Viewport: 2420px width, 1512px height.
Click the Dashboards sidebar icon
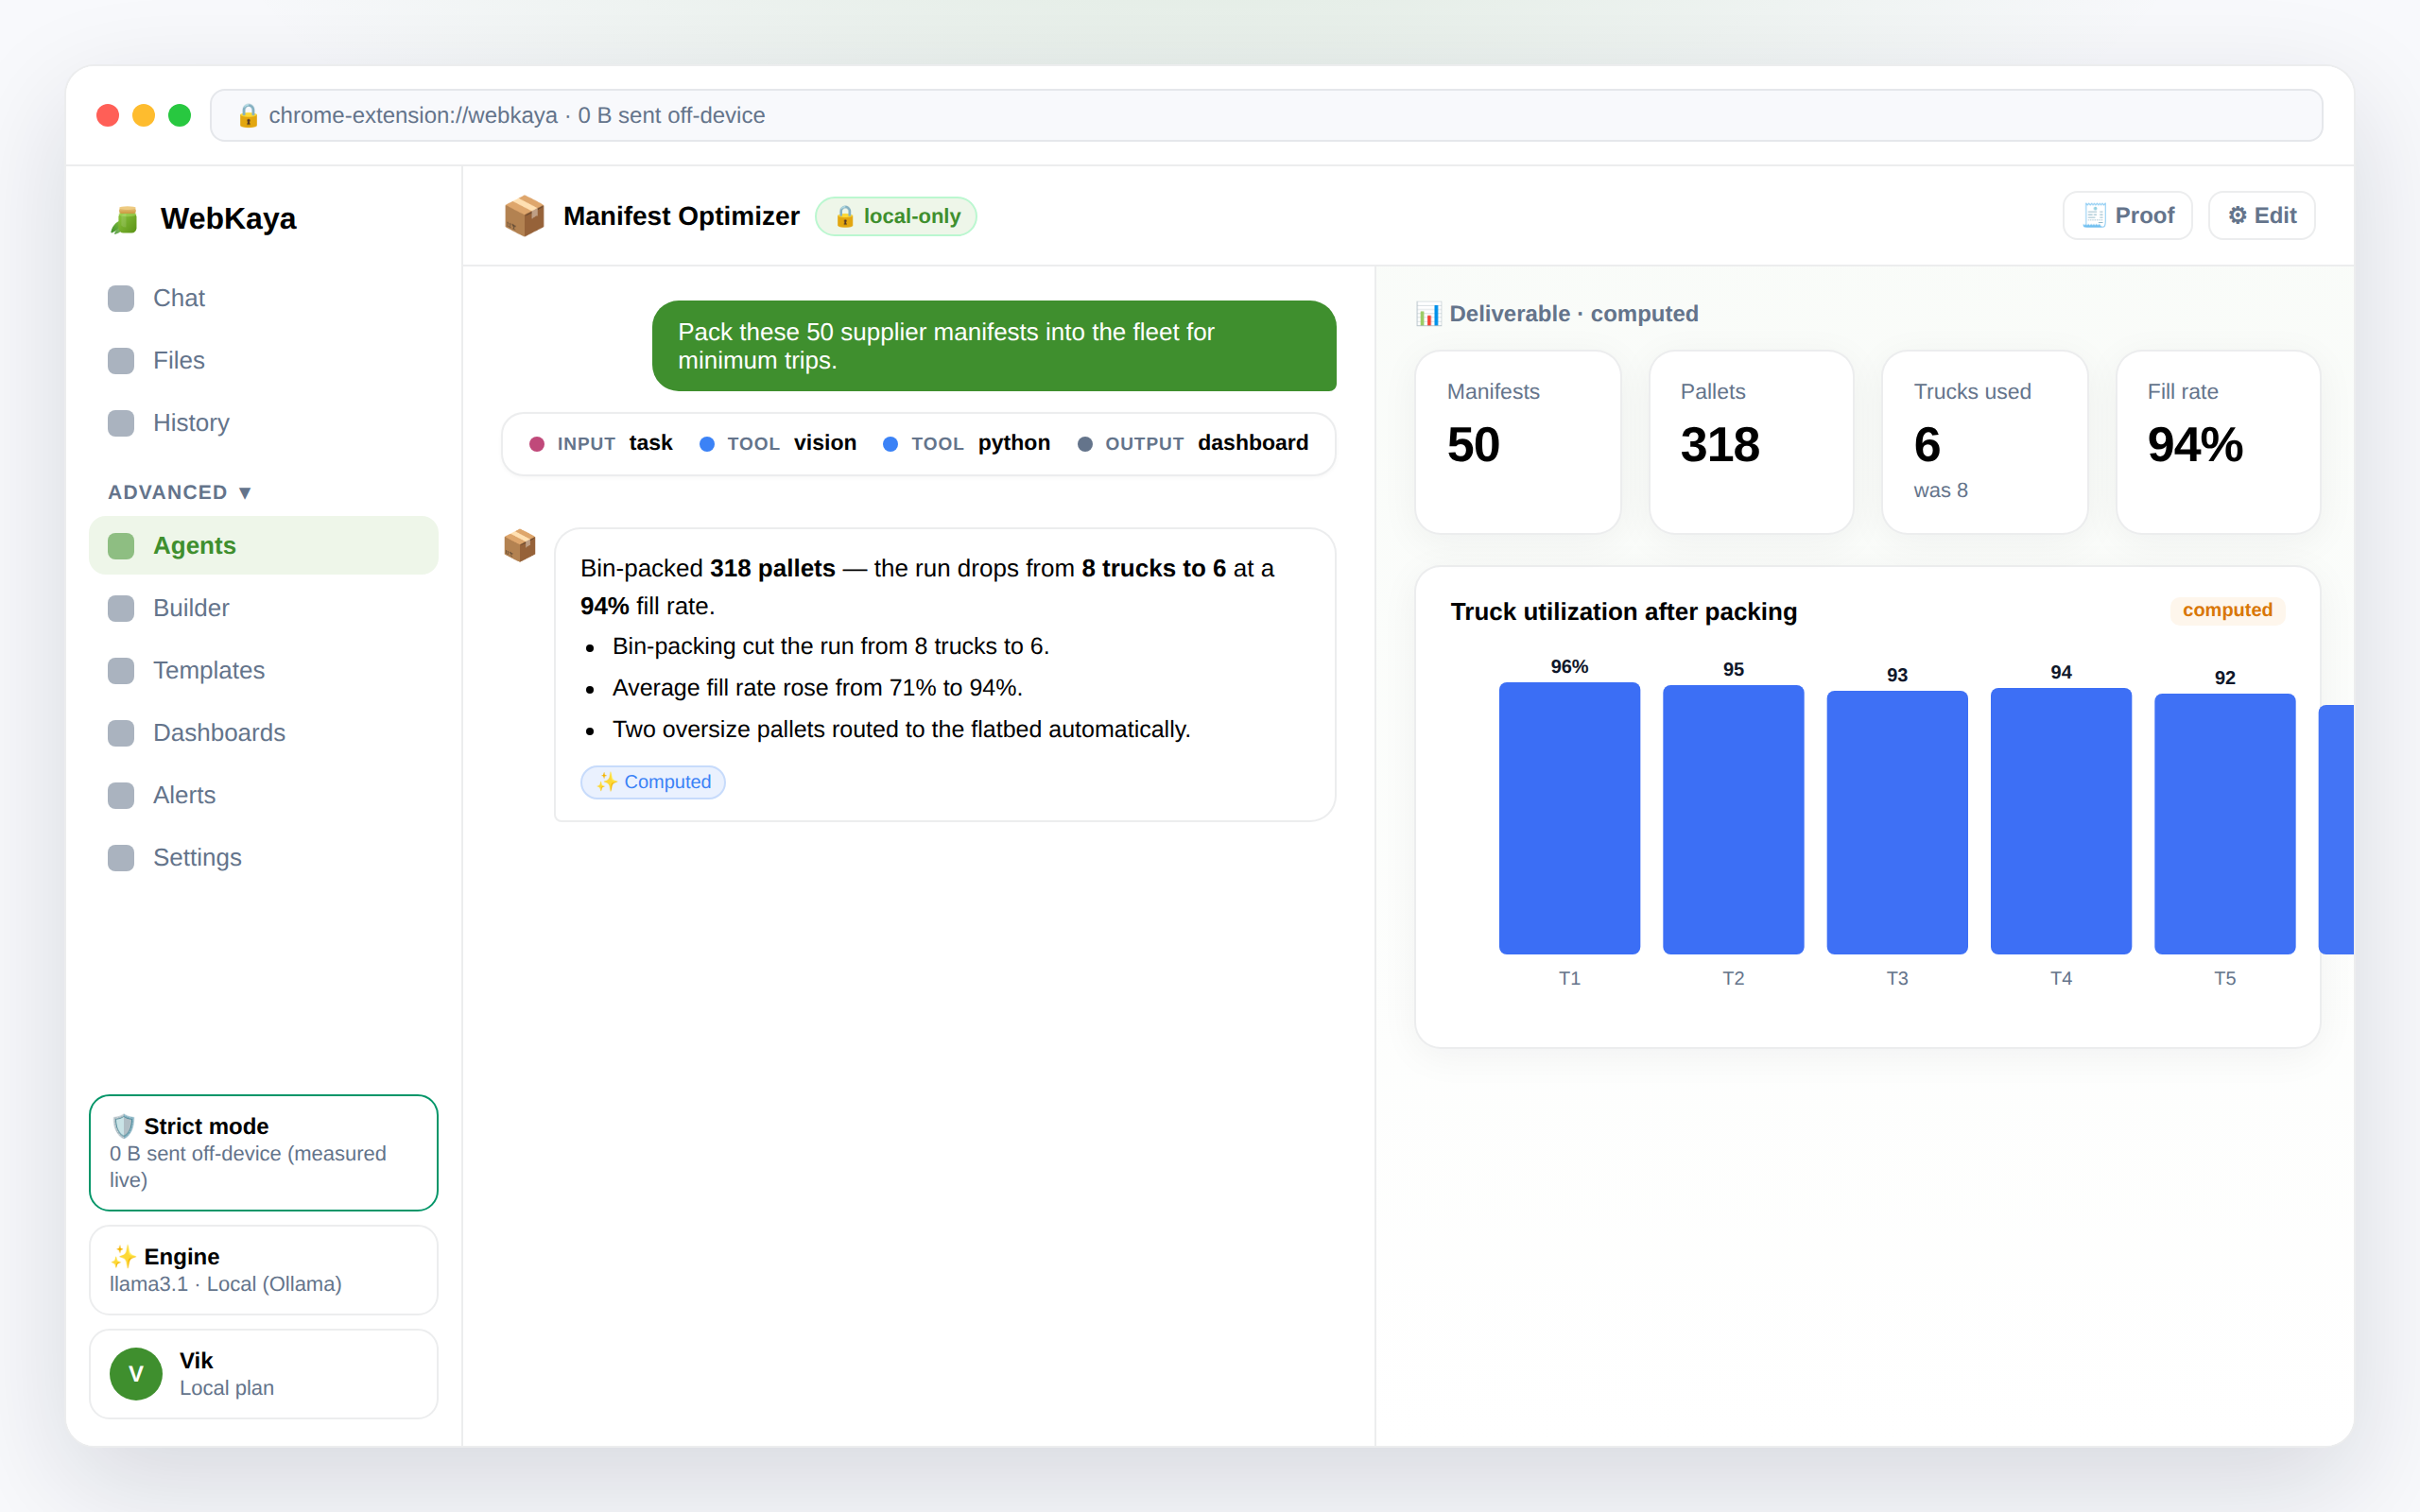point(121,733)
